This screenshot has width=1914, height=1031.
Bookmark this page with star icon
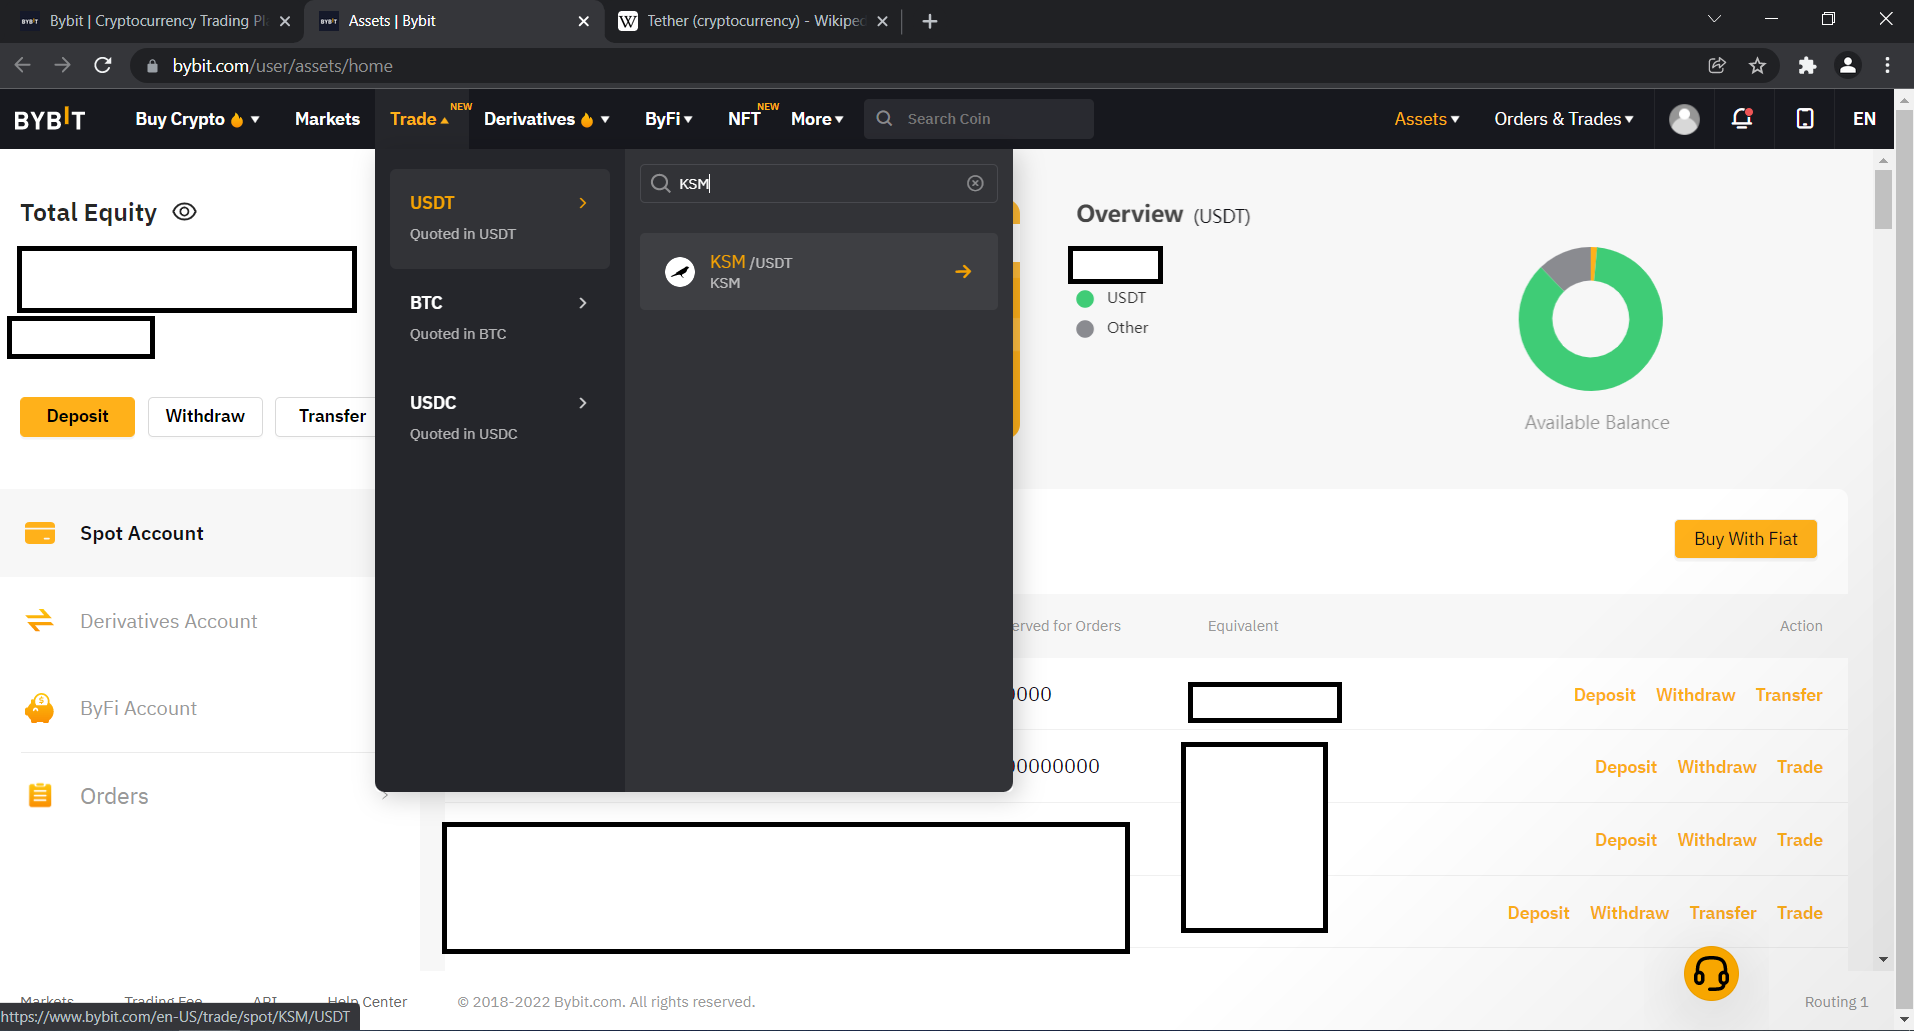pos(1757,66)
